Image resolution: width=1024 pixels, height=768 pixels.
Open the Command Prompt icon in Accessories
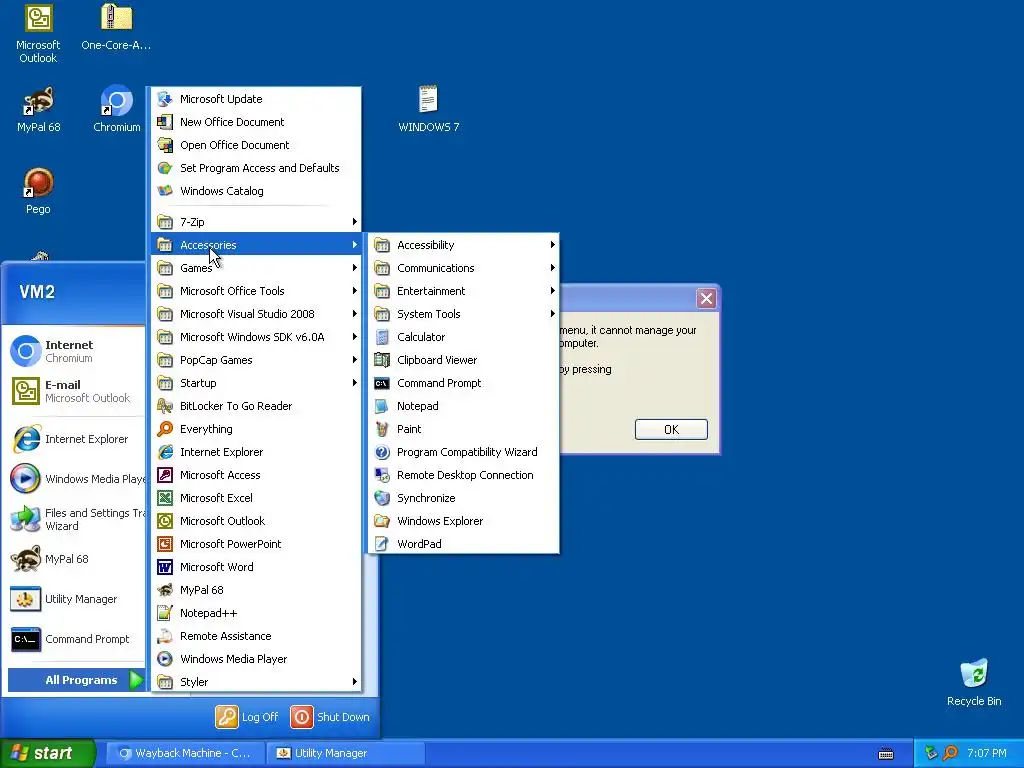(382, 383)
